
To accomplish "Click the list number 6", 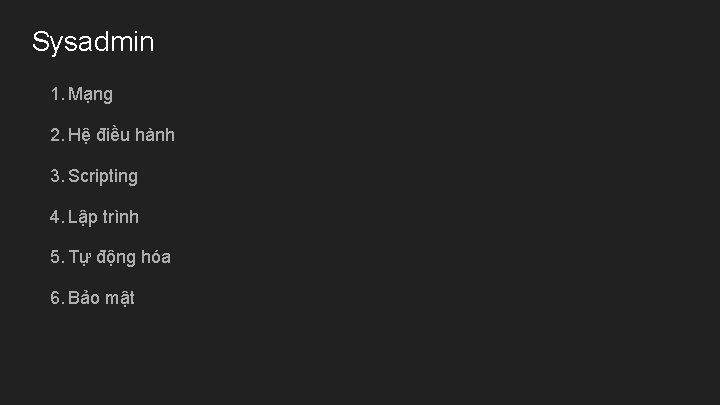I will click(x=57, y=298).
